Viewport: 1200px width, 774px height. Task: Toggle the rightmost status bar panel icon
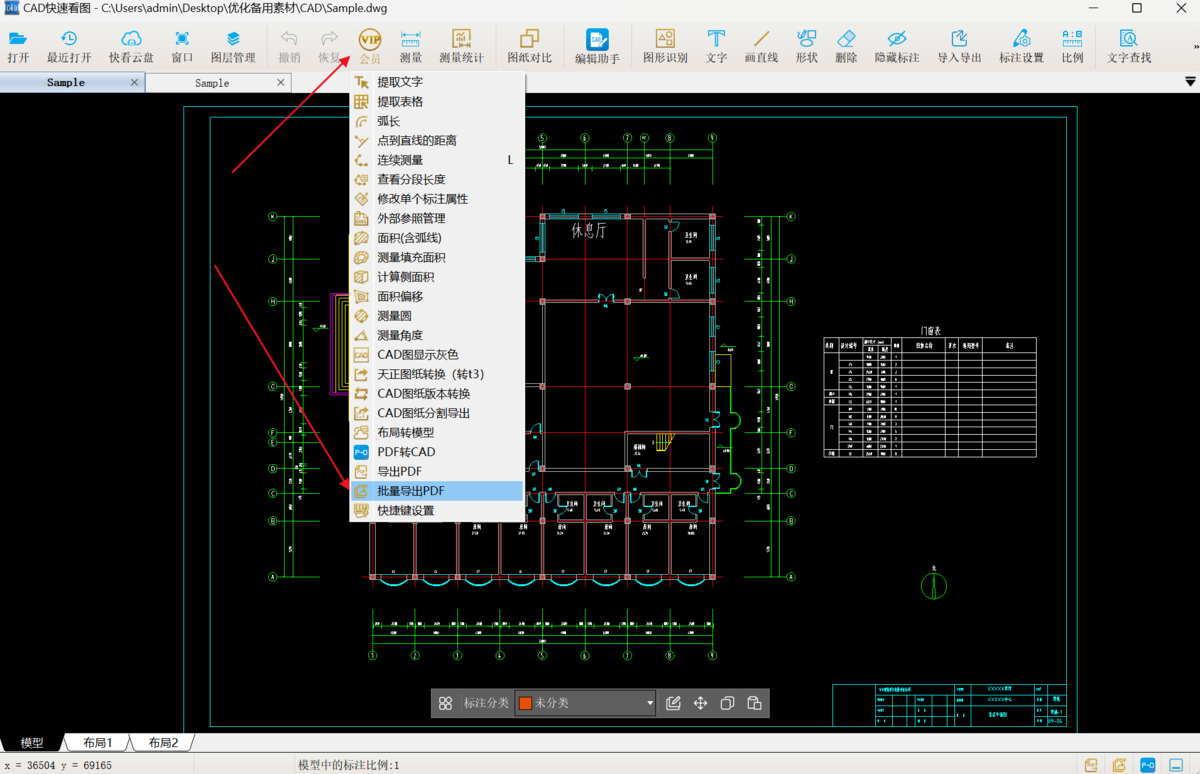[1178, 765]
